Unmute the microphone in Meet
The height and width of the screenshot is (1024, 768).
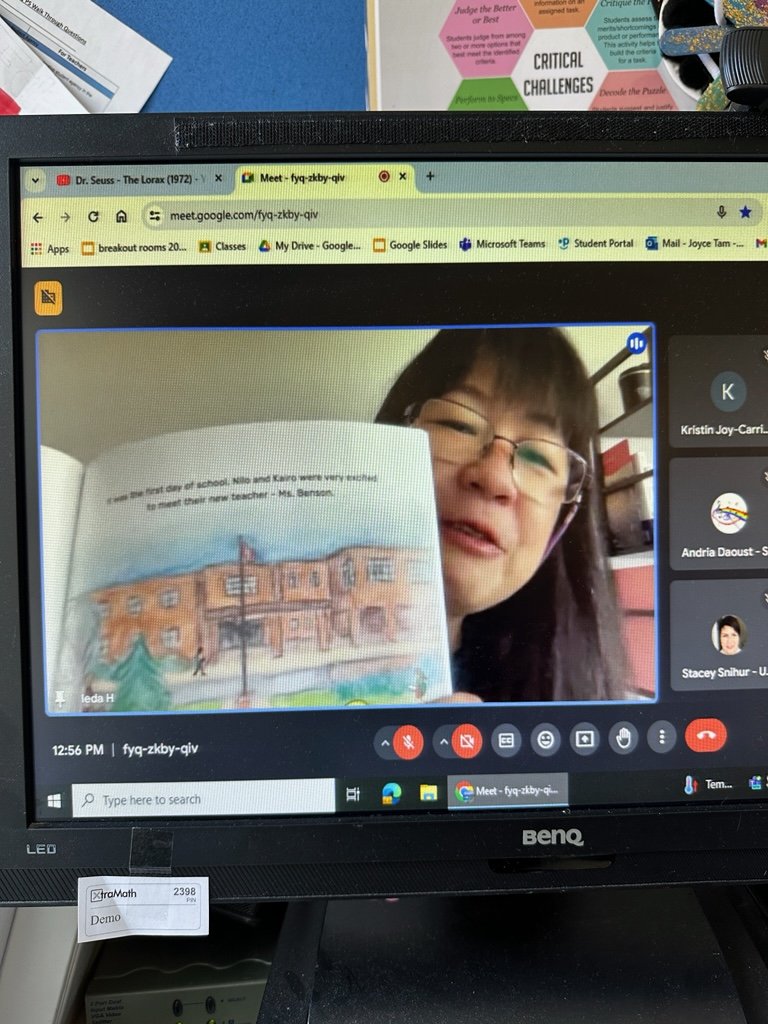[x=409, y=743]
